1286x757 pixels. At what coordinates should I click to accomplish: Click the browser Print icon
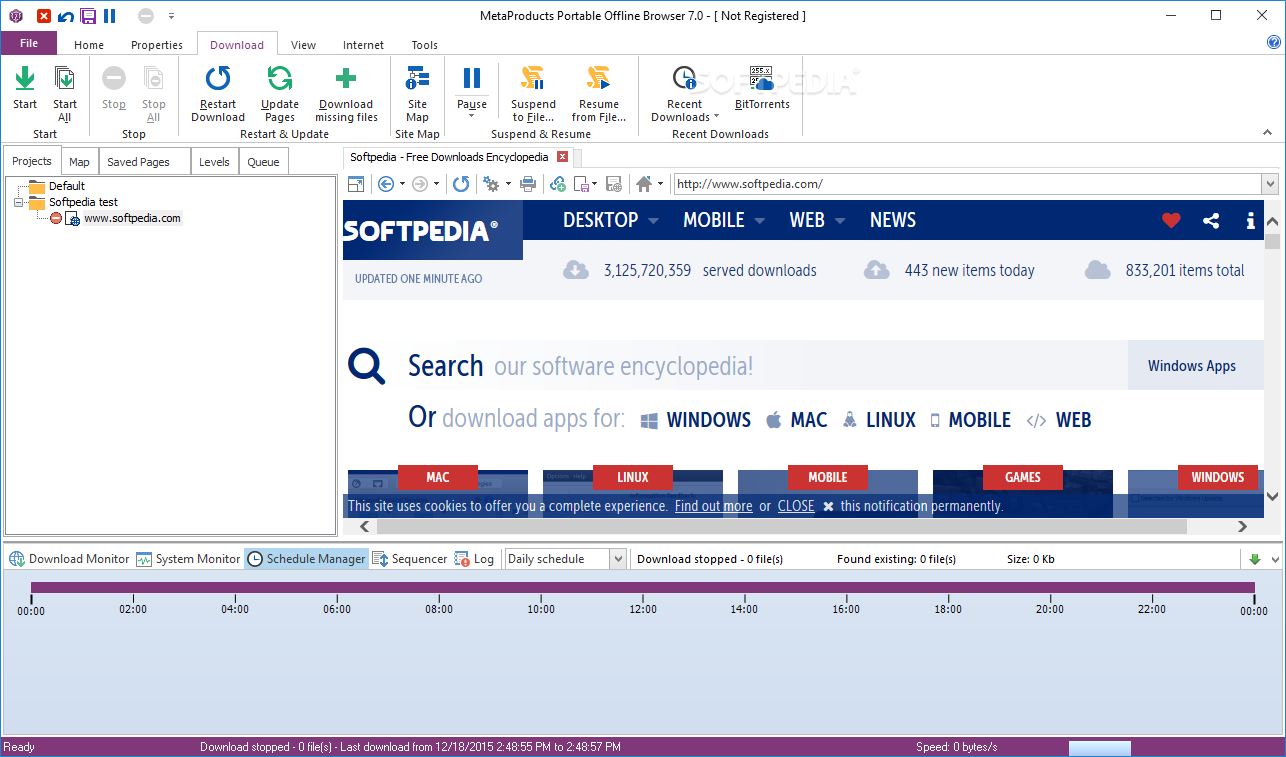[x=528, y=184]
